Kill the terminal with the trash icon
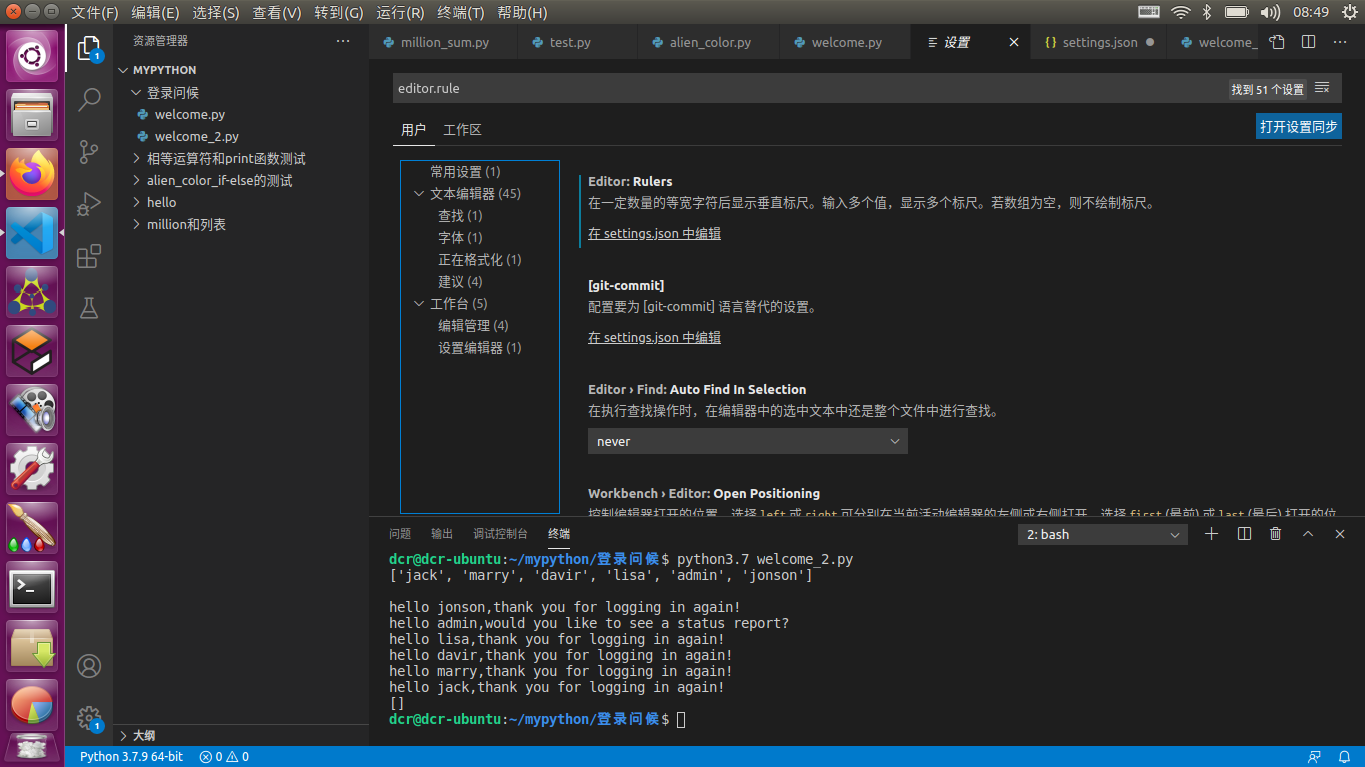 tap(1275, 534)
